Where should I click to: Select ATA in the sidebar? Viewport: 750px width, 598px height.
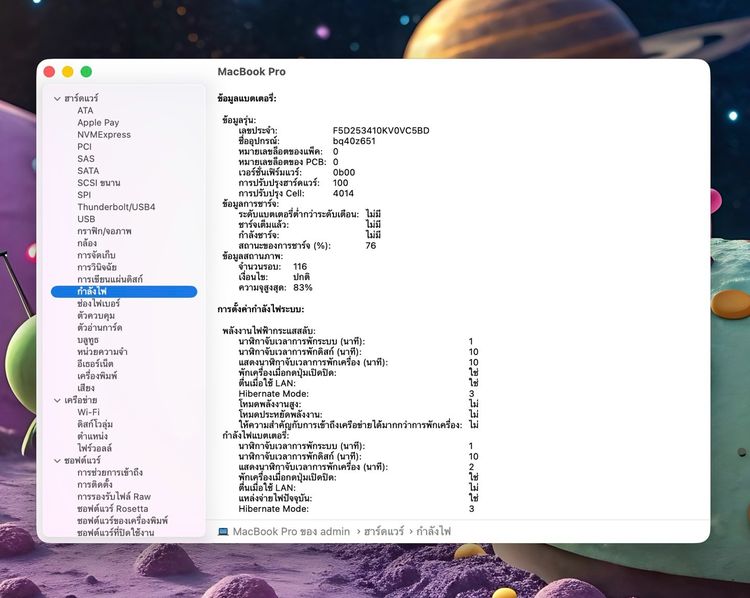[85, 111]
